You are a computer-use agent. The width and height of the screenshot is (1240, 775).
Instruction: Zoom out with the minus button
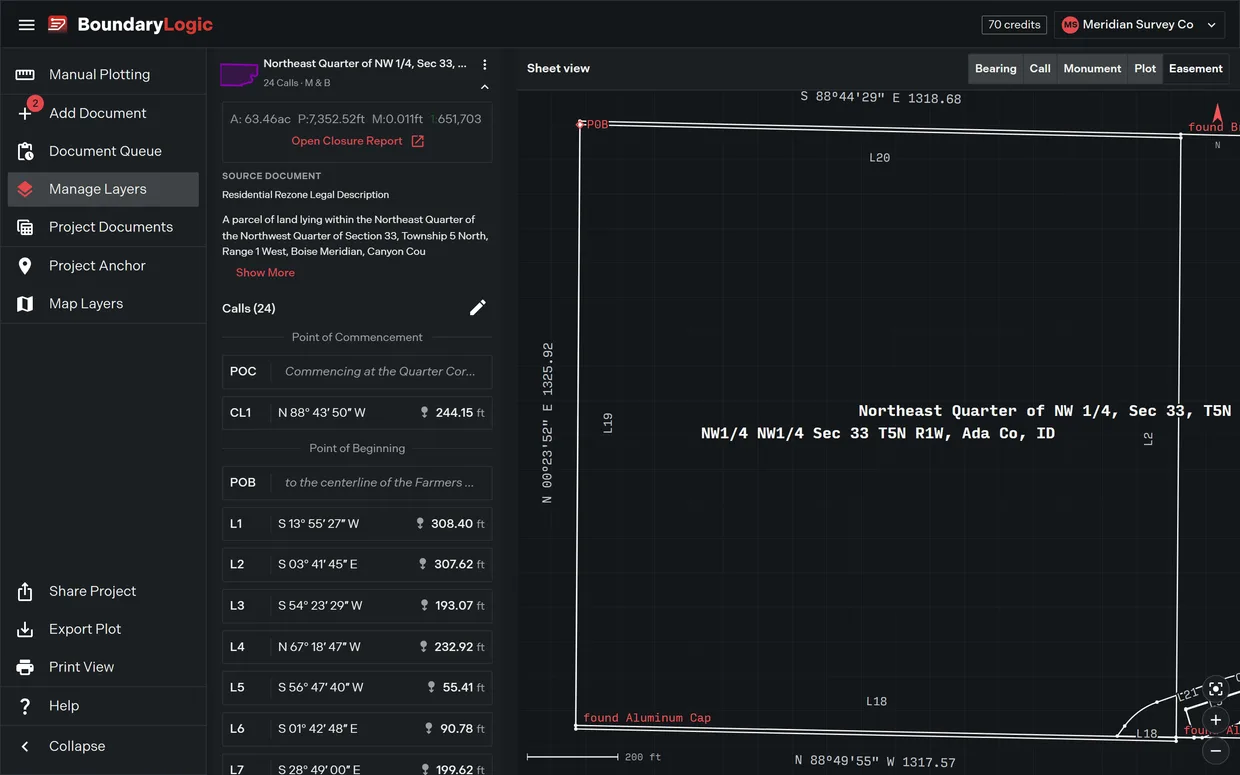point(1216,750)
